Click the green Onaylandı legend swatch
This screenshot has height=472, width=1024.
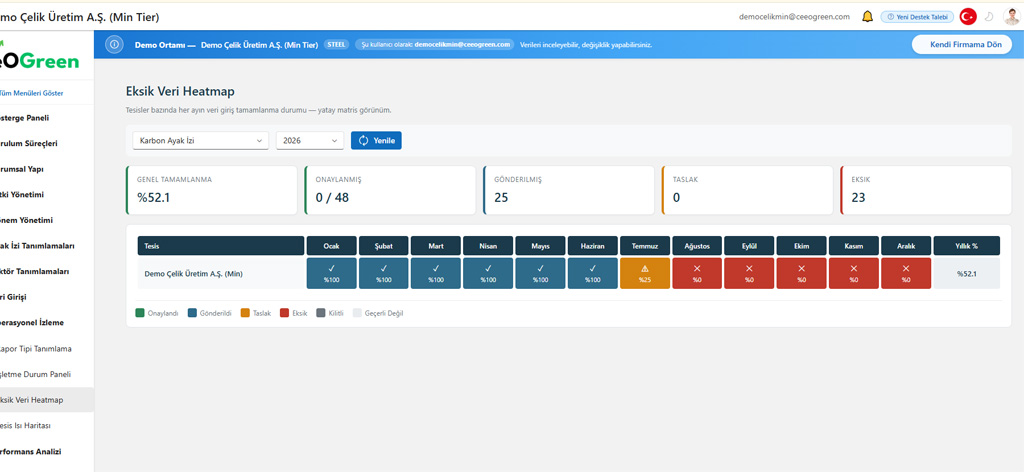[140, 313]
